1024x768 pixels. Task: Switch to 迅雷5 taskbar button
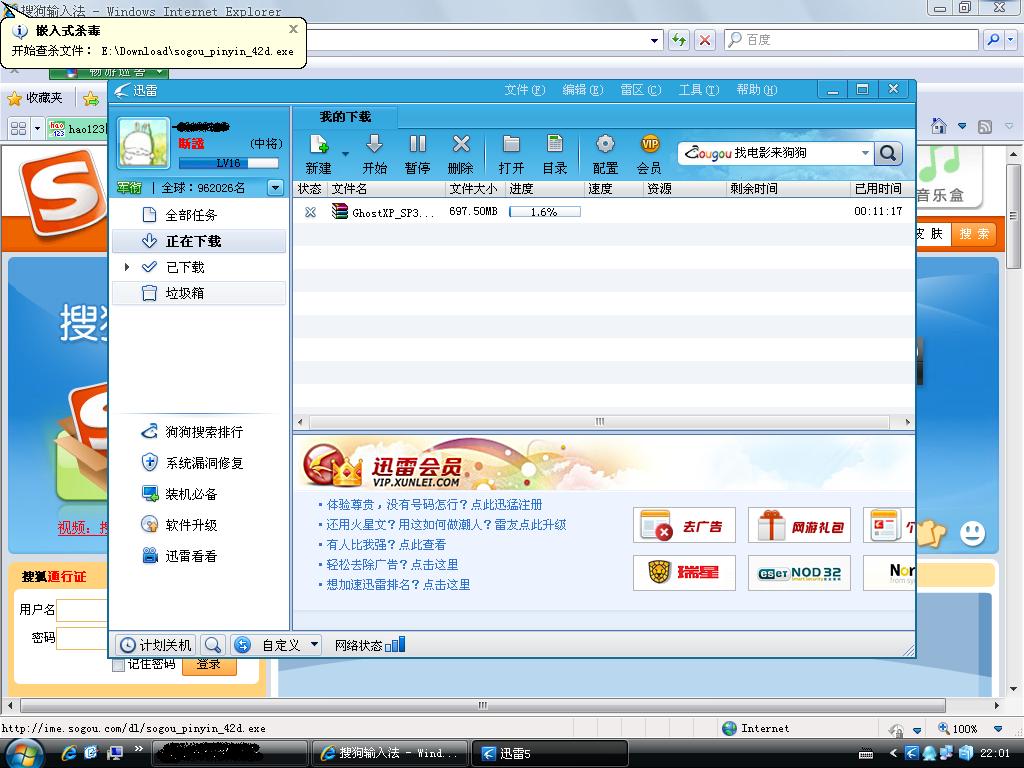(550, 753)
